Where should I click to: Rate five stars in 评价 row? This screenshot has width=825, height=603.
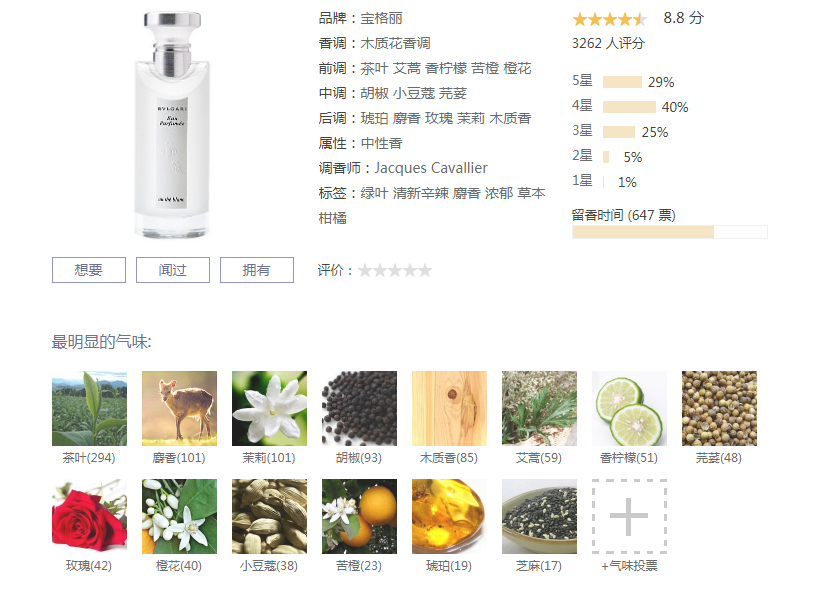425,270
